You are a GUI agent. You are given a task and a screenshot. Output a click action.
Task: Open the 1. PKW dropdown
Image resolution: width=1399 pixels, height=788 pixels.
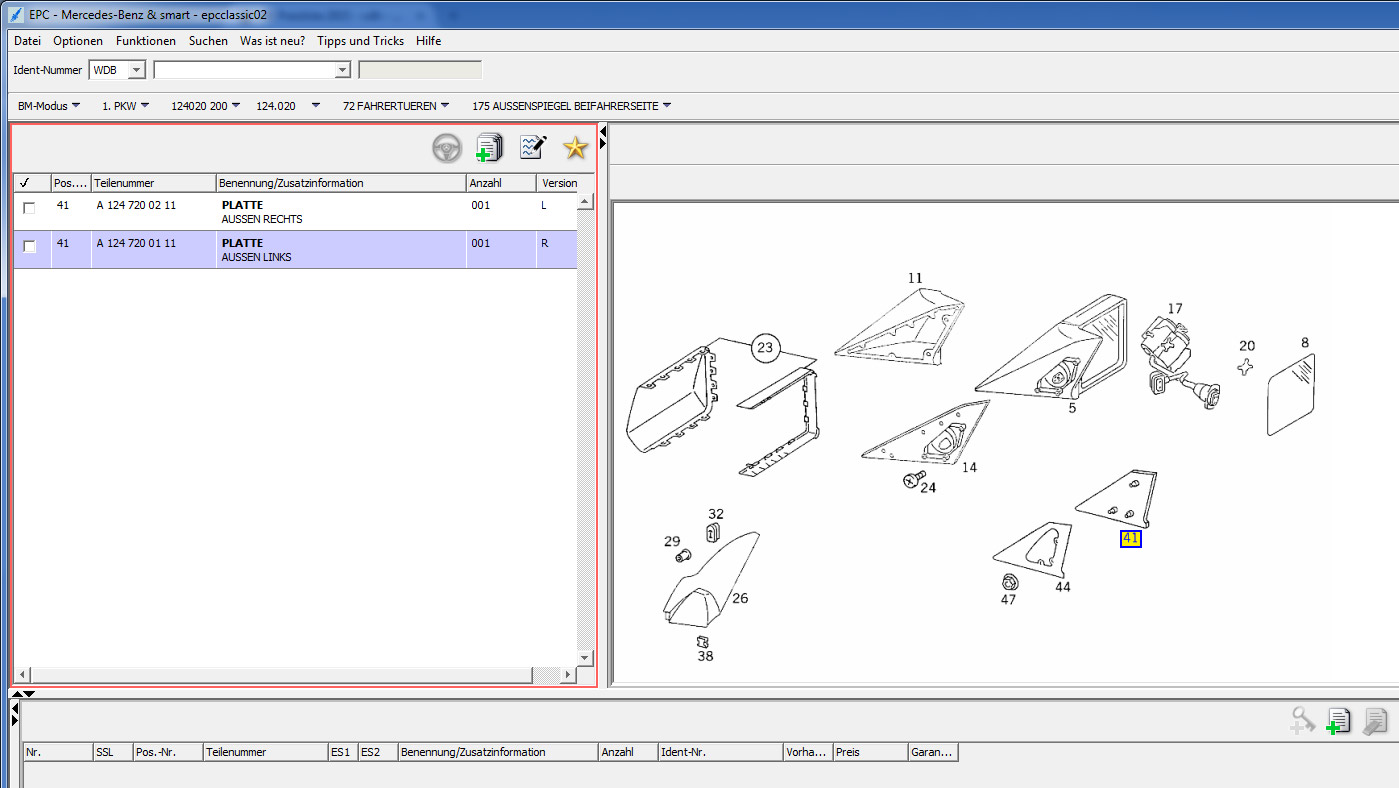(125, 105)
